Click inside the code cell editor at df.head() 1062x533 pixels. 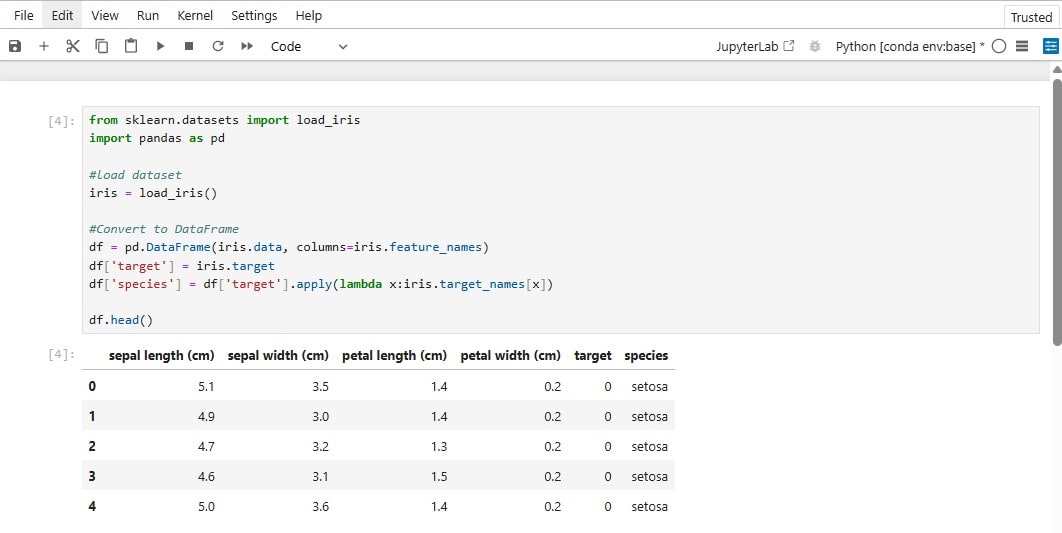tap(121, 320)
